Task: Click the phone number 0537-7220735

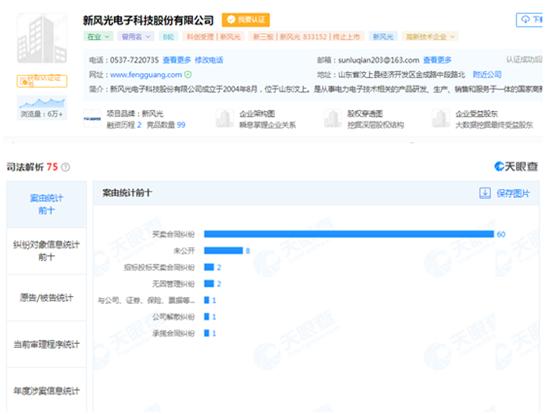Action: [x=134, y=60]
